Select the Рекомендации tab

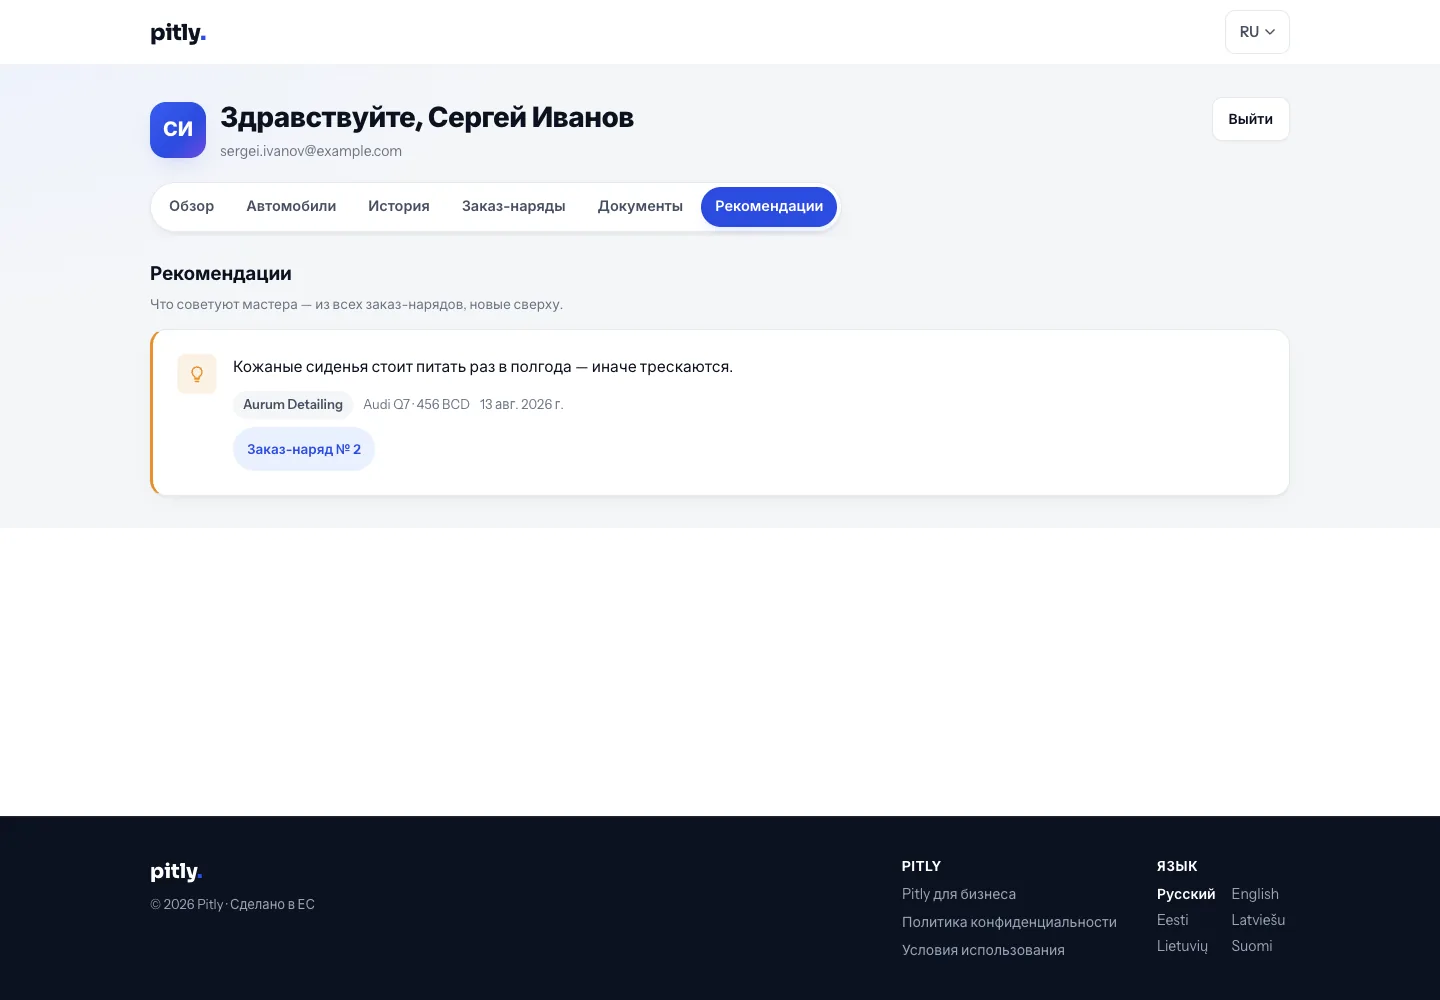769,207
